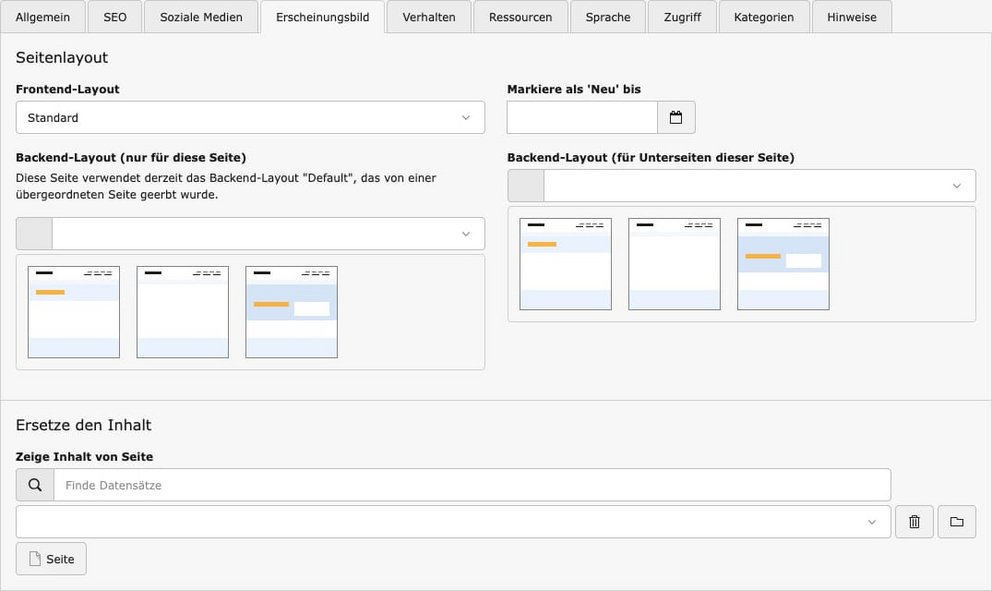
Task: Open the Frontend-Layout dropdown
Action: (250, 118)
